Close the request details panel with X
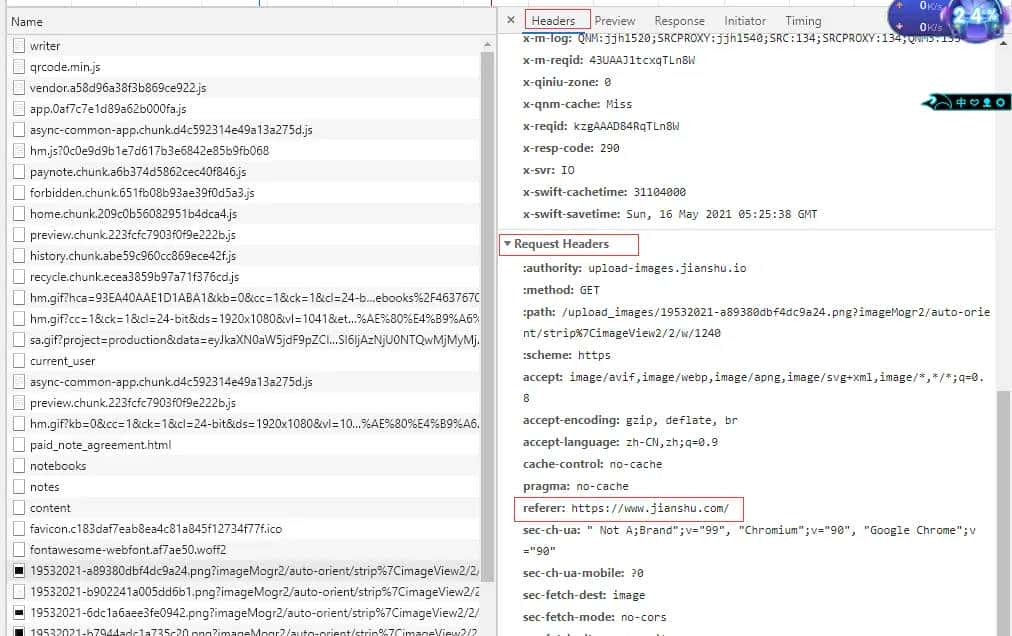Viewport: 1012px width, 636px height. 511,20
